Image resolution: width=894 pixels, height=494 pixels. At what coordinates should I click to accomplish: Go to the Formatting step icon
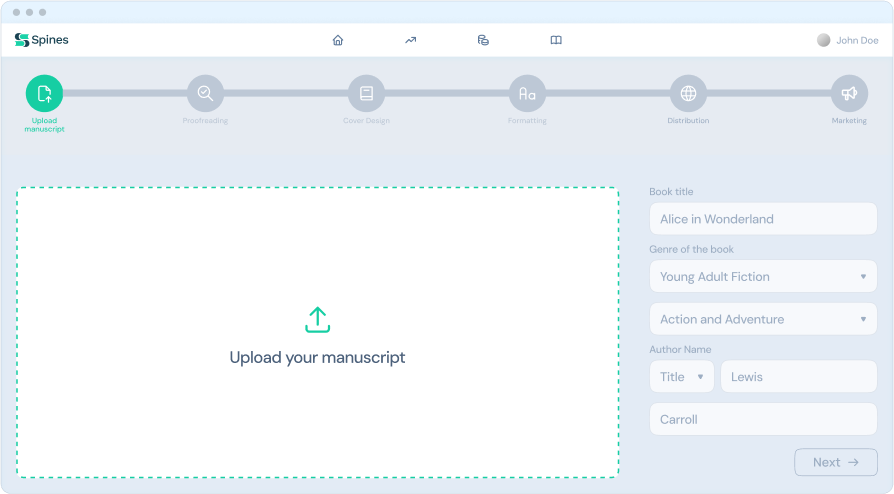527,93
